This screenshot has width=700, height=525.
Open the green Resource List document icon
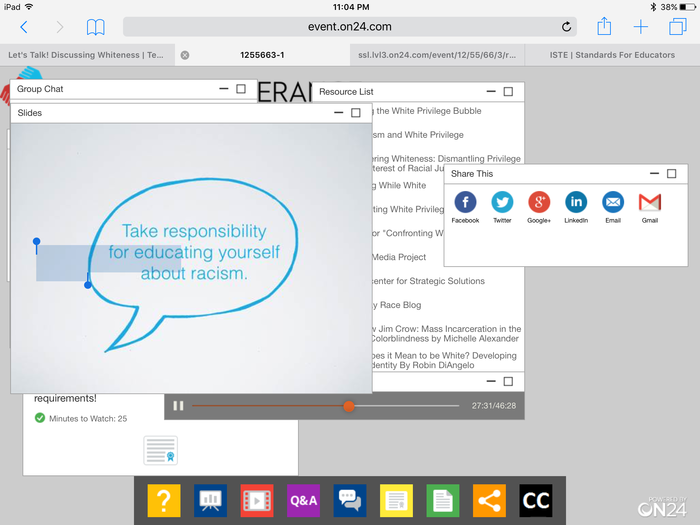click(443, 500)
